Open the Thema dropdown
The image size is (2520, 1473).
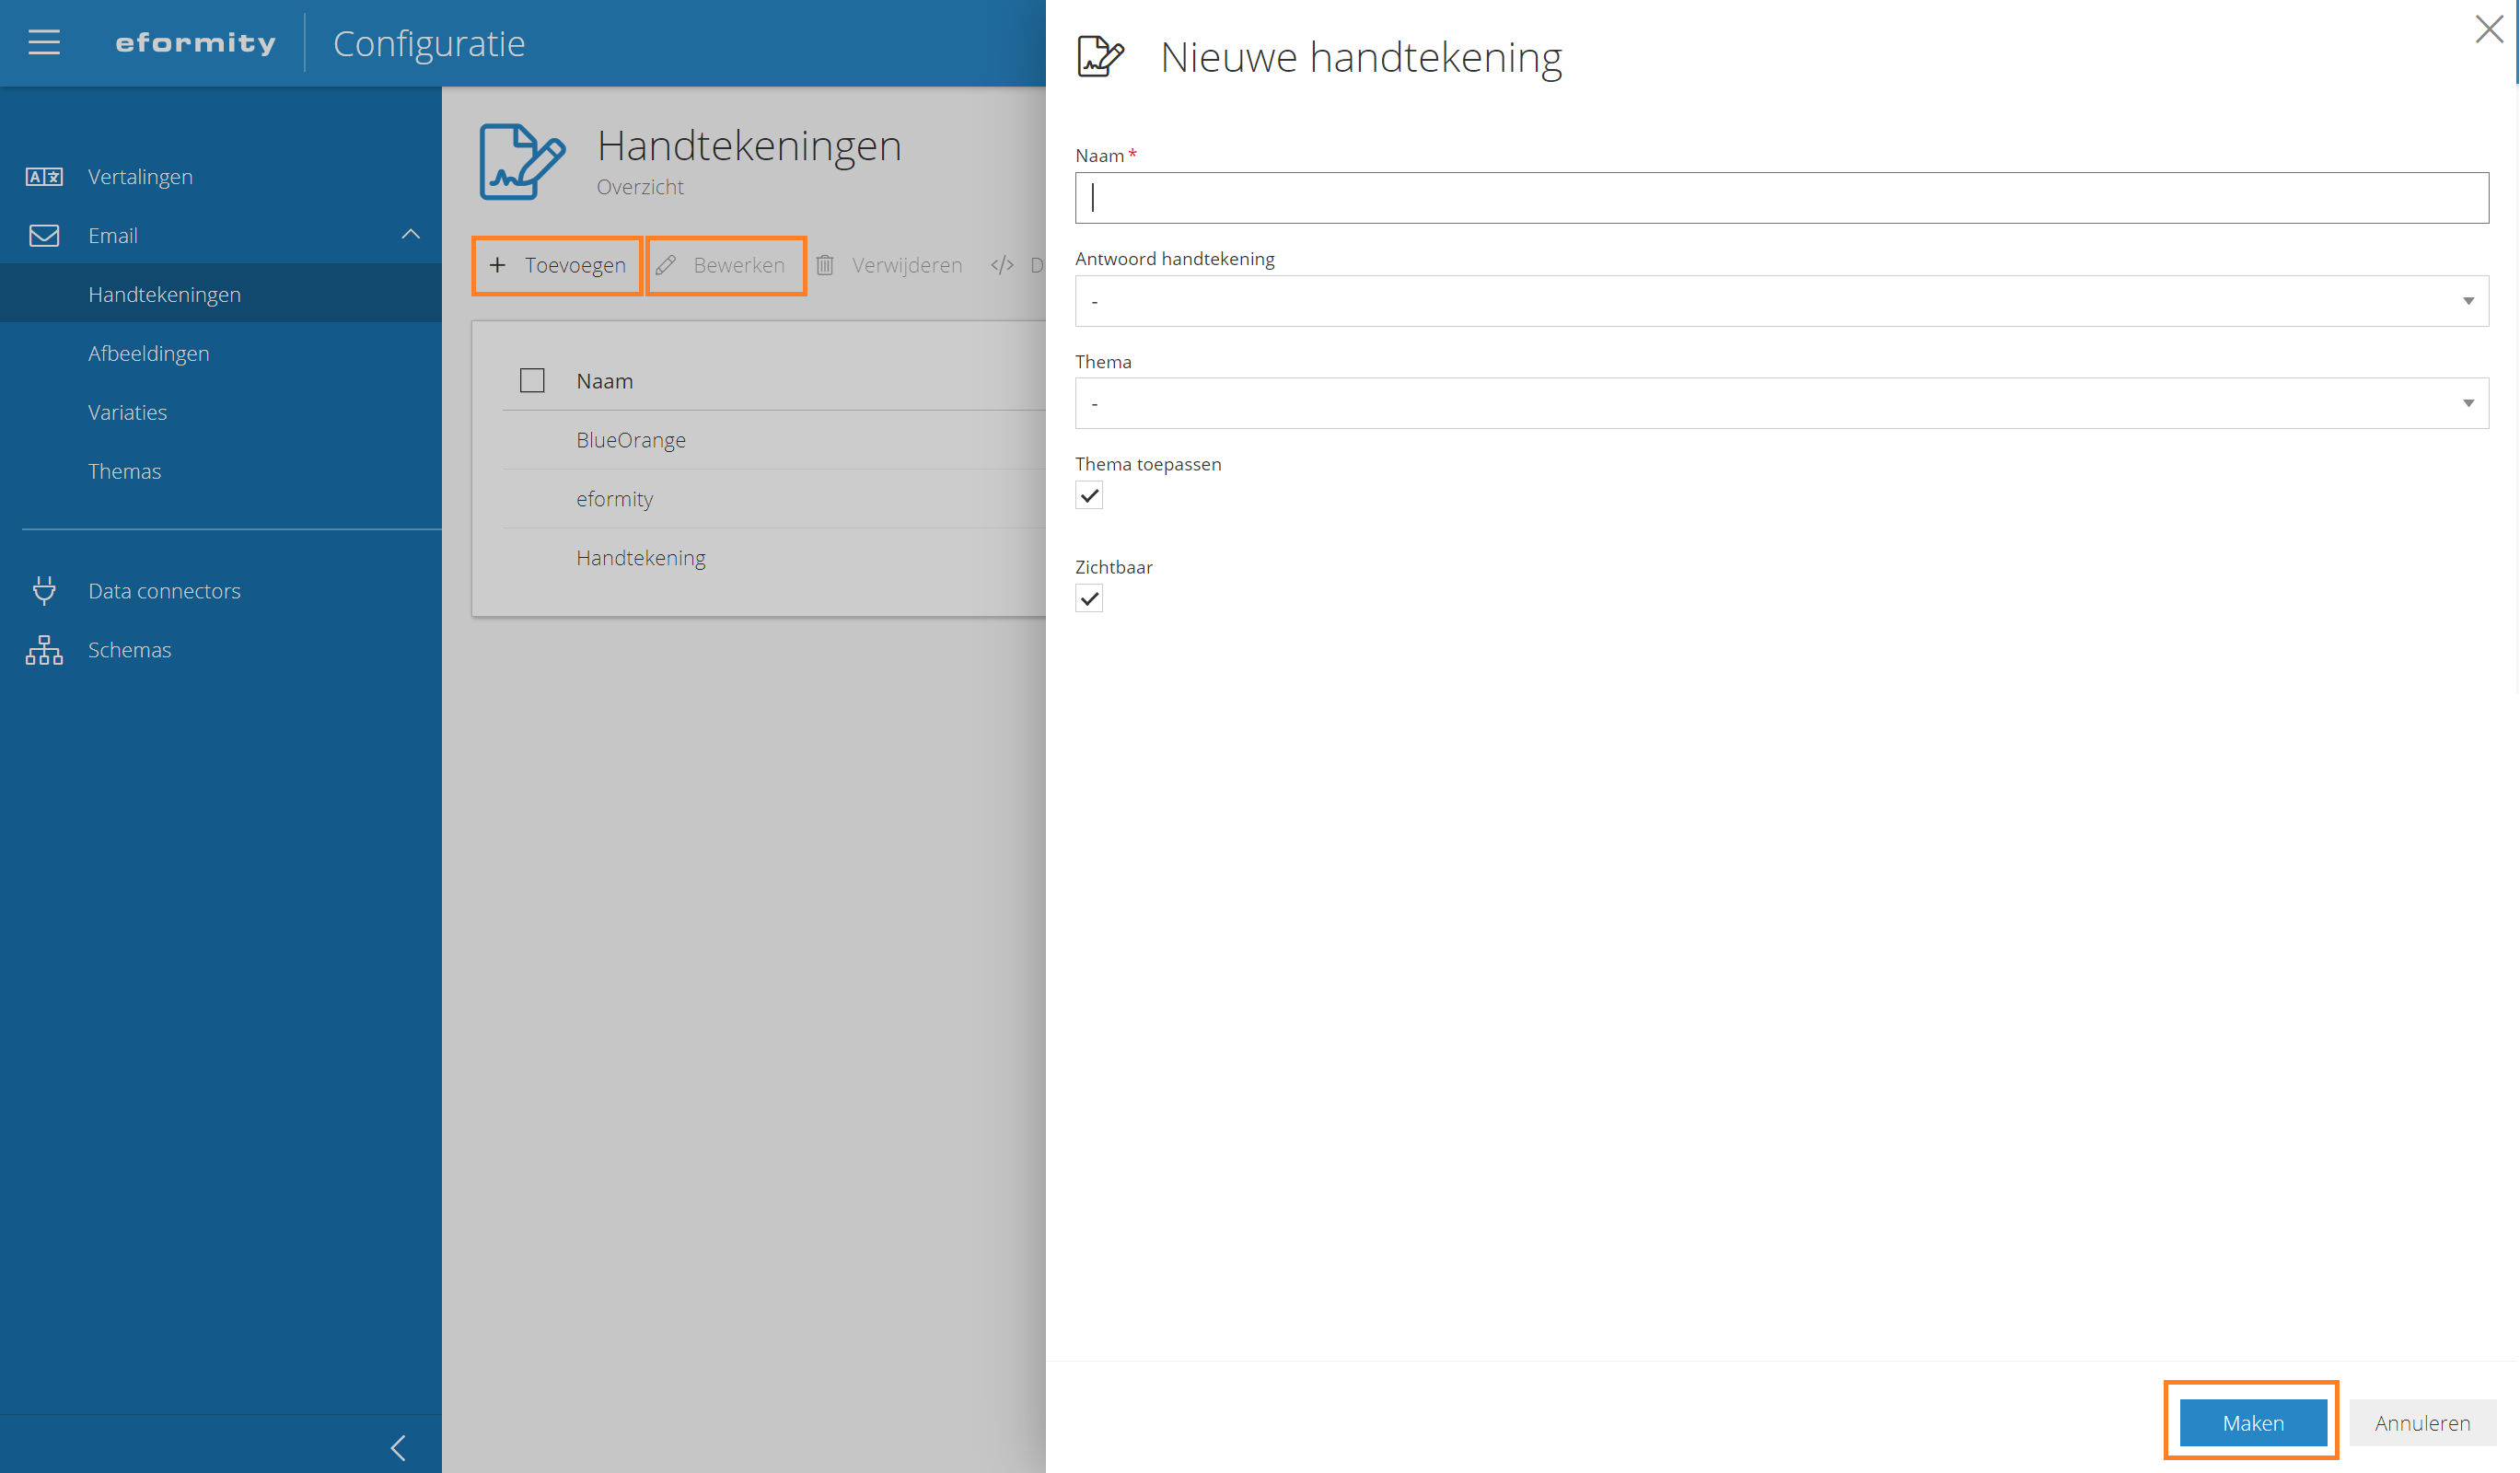click(1781, 404)
